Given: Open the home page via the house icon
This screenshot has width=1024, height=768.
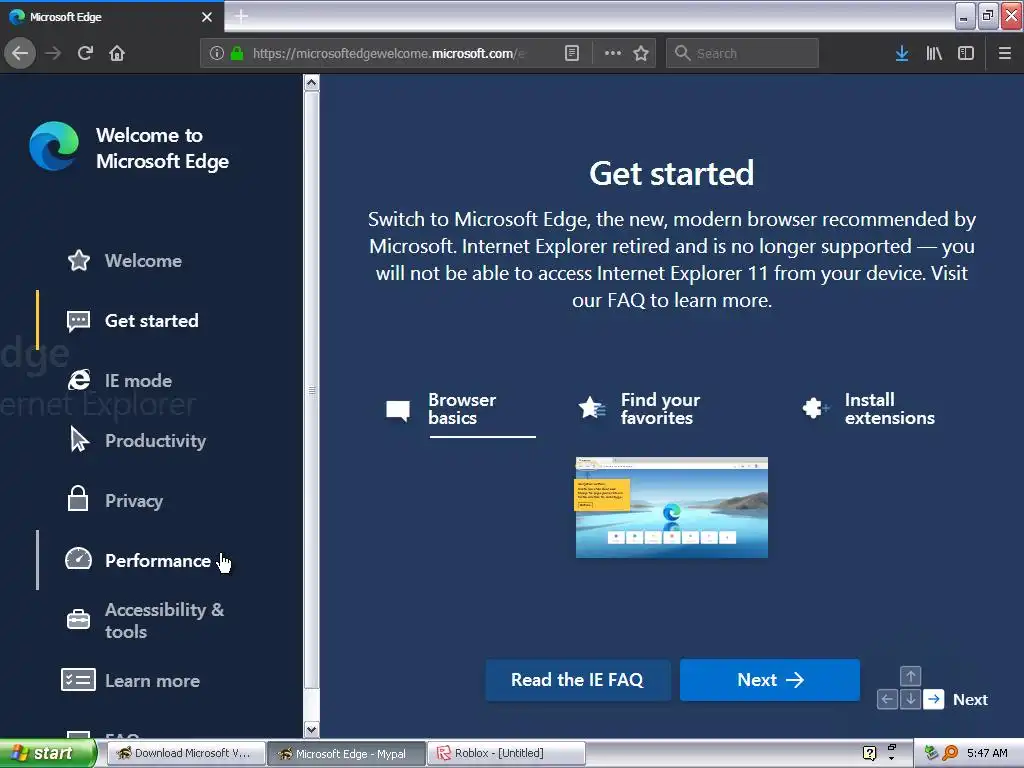Looking at the screenshot, I should 117,53.
